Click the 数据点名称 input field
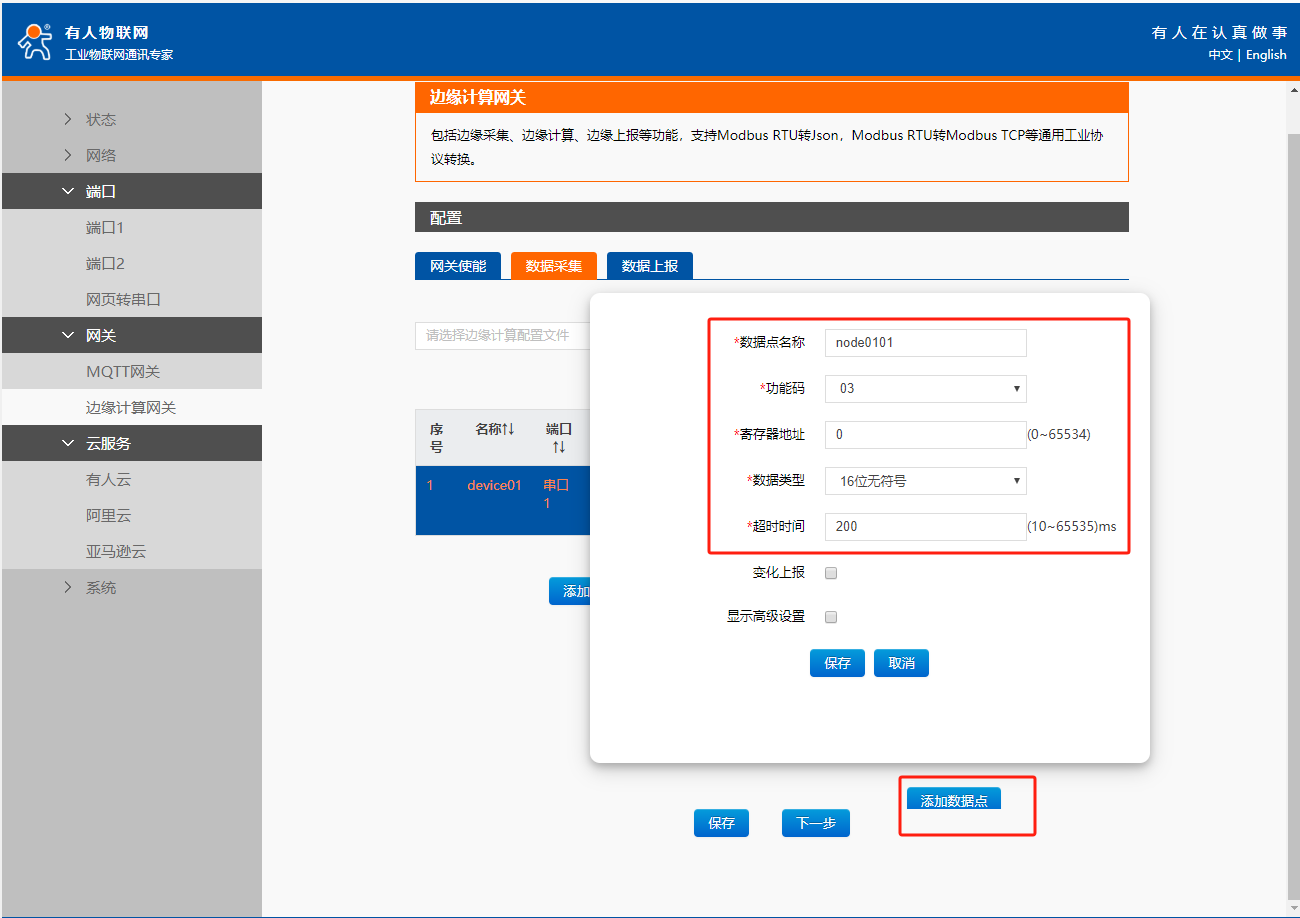Screen dimensions: 1300x918 [925, 343]
